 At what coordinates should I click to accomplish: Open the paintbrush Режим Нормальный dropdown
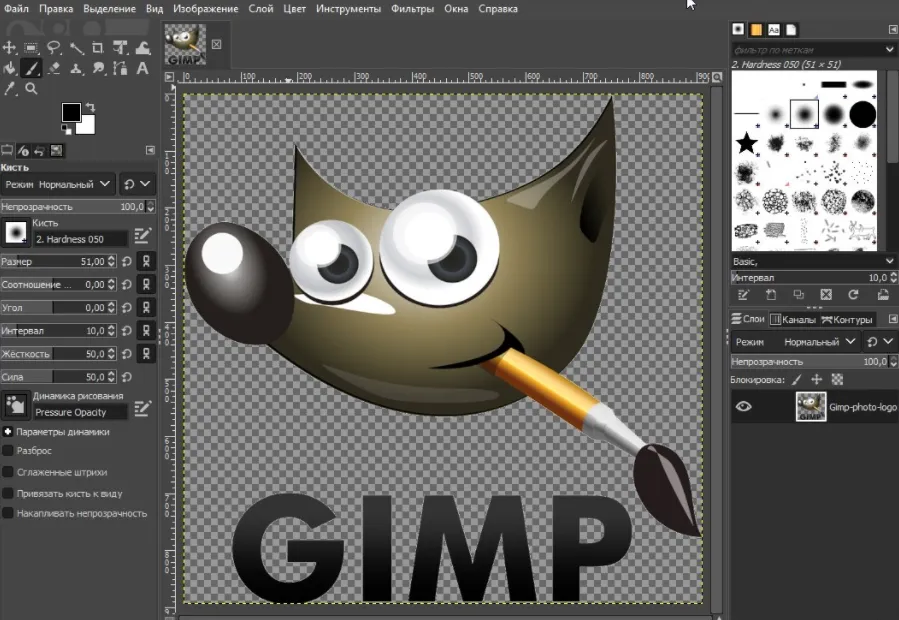[x=58, y=184]
